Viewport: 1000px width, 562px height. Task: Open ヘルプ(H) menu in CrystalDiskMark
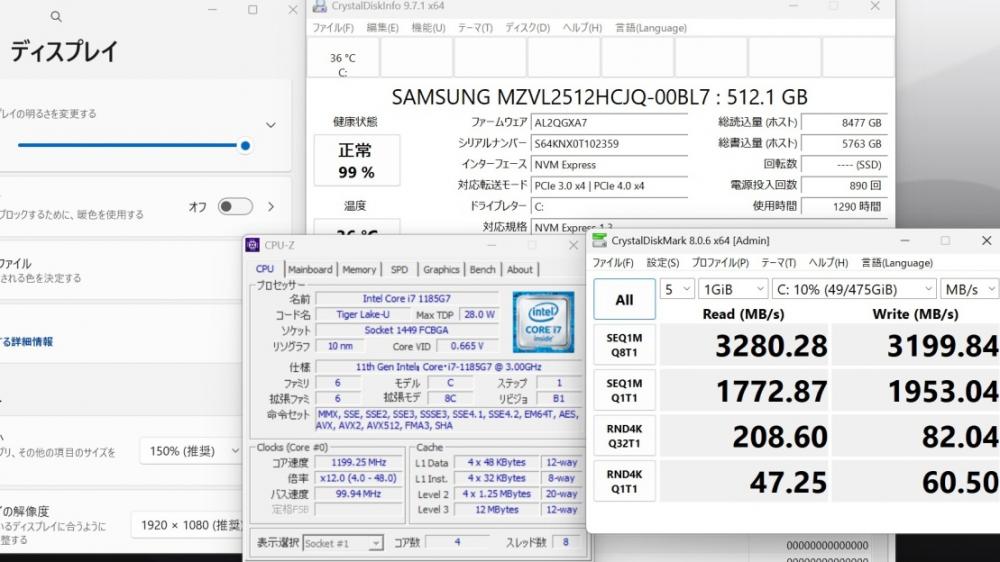pyautogui.click(x=828, y=263)
